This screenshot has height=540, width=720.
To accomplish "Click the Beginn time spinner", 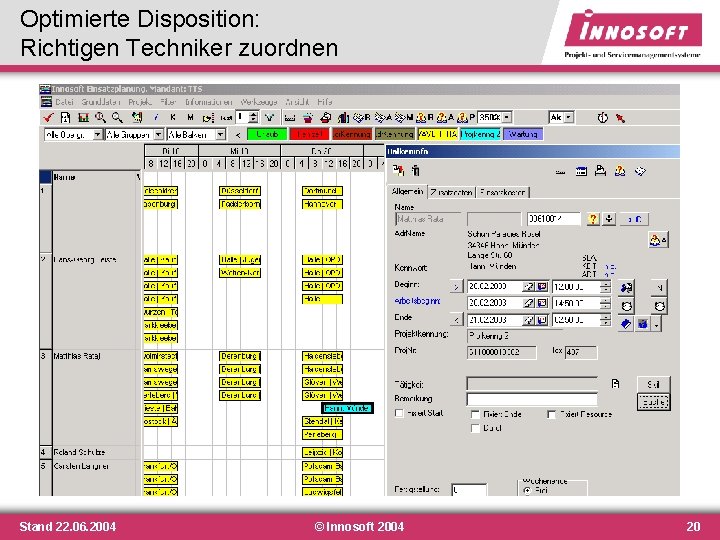I will coord(606,287).
